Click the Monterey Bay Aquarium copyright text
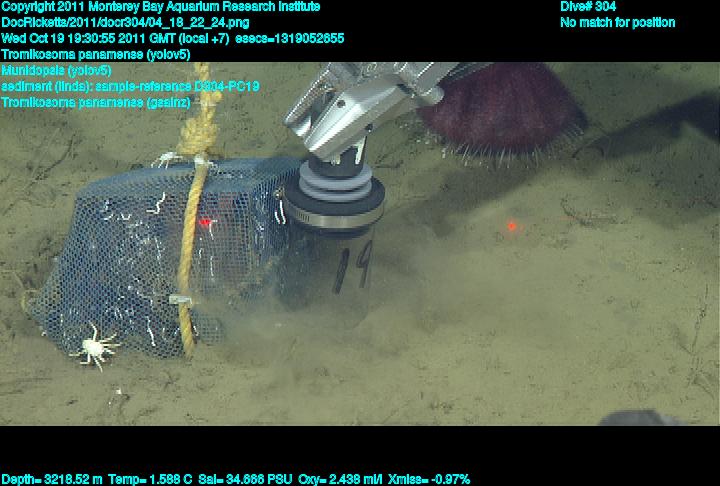 click(x=161, y=7)
